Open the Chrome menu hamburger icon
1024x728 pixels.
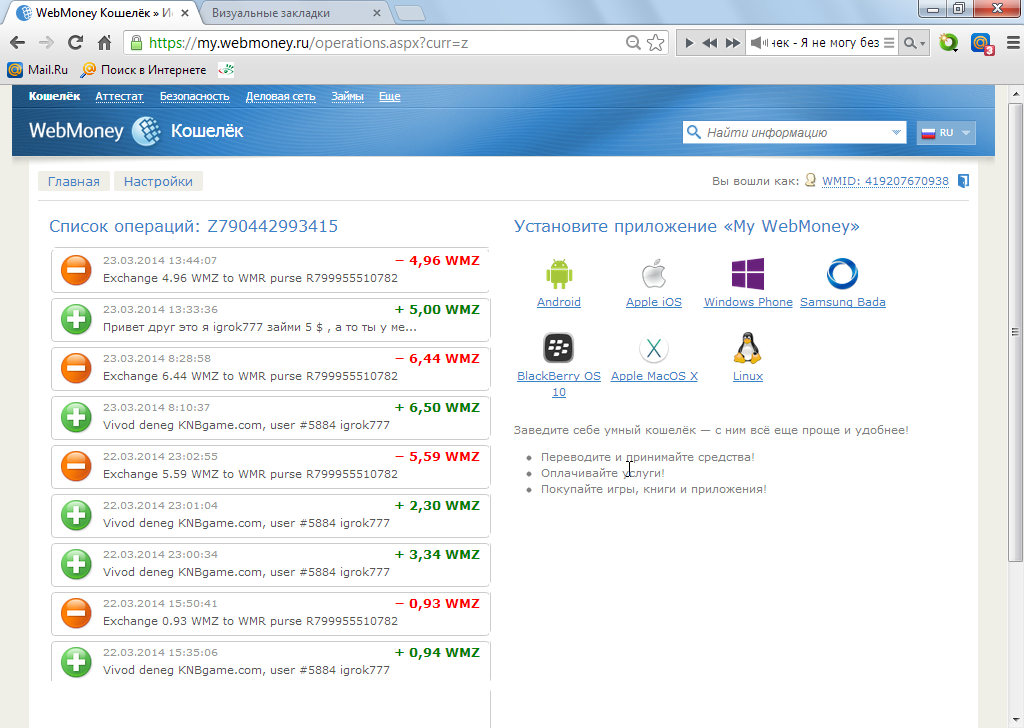tap(1013, 42)
